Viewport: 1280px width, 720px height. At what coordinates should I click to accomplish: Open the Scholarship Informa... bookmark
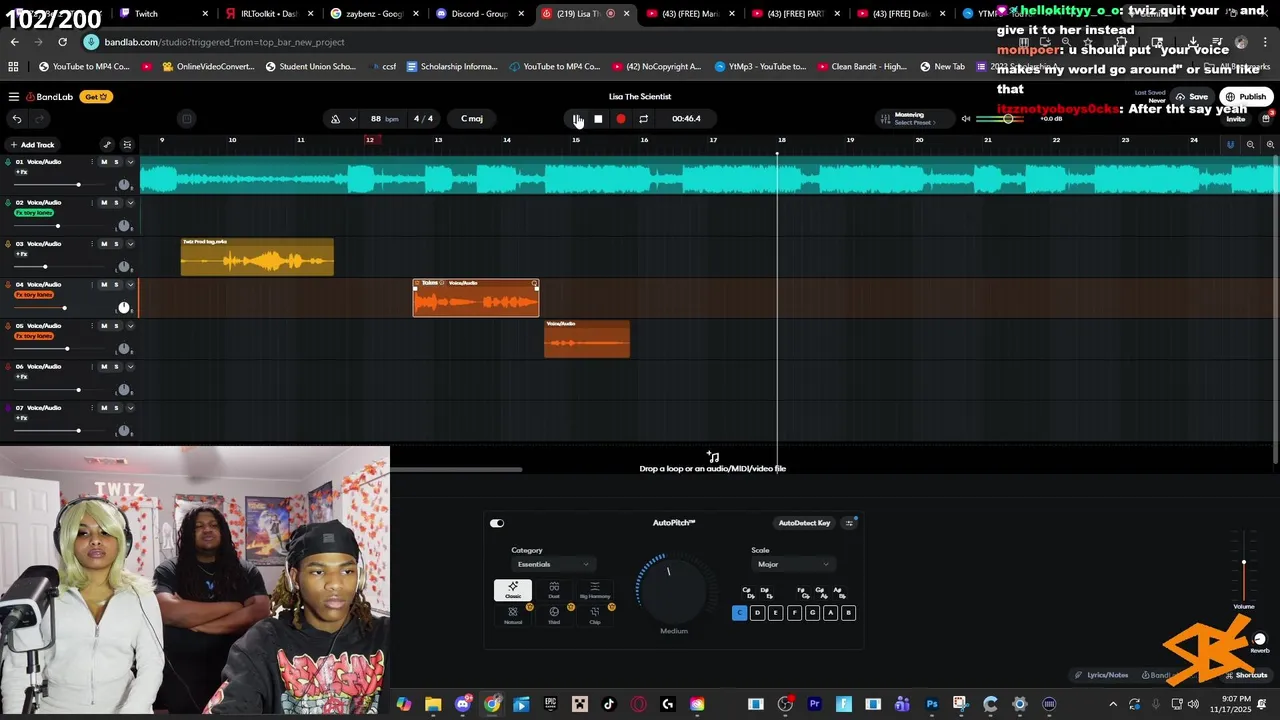(x=453, y=67)
